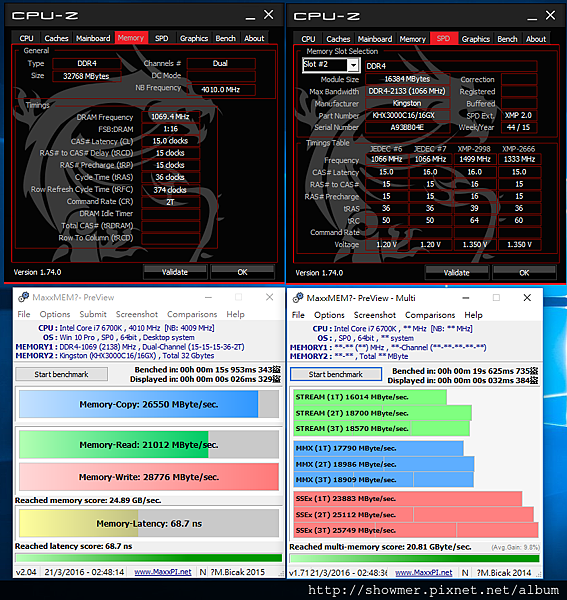The image size is (567, 600).
Task: Open Graphics tab in left CPU-Z window
Action: pos(194,38)
